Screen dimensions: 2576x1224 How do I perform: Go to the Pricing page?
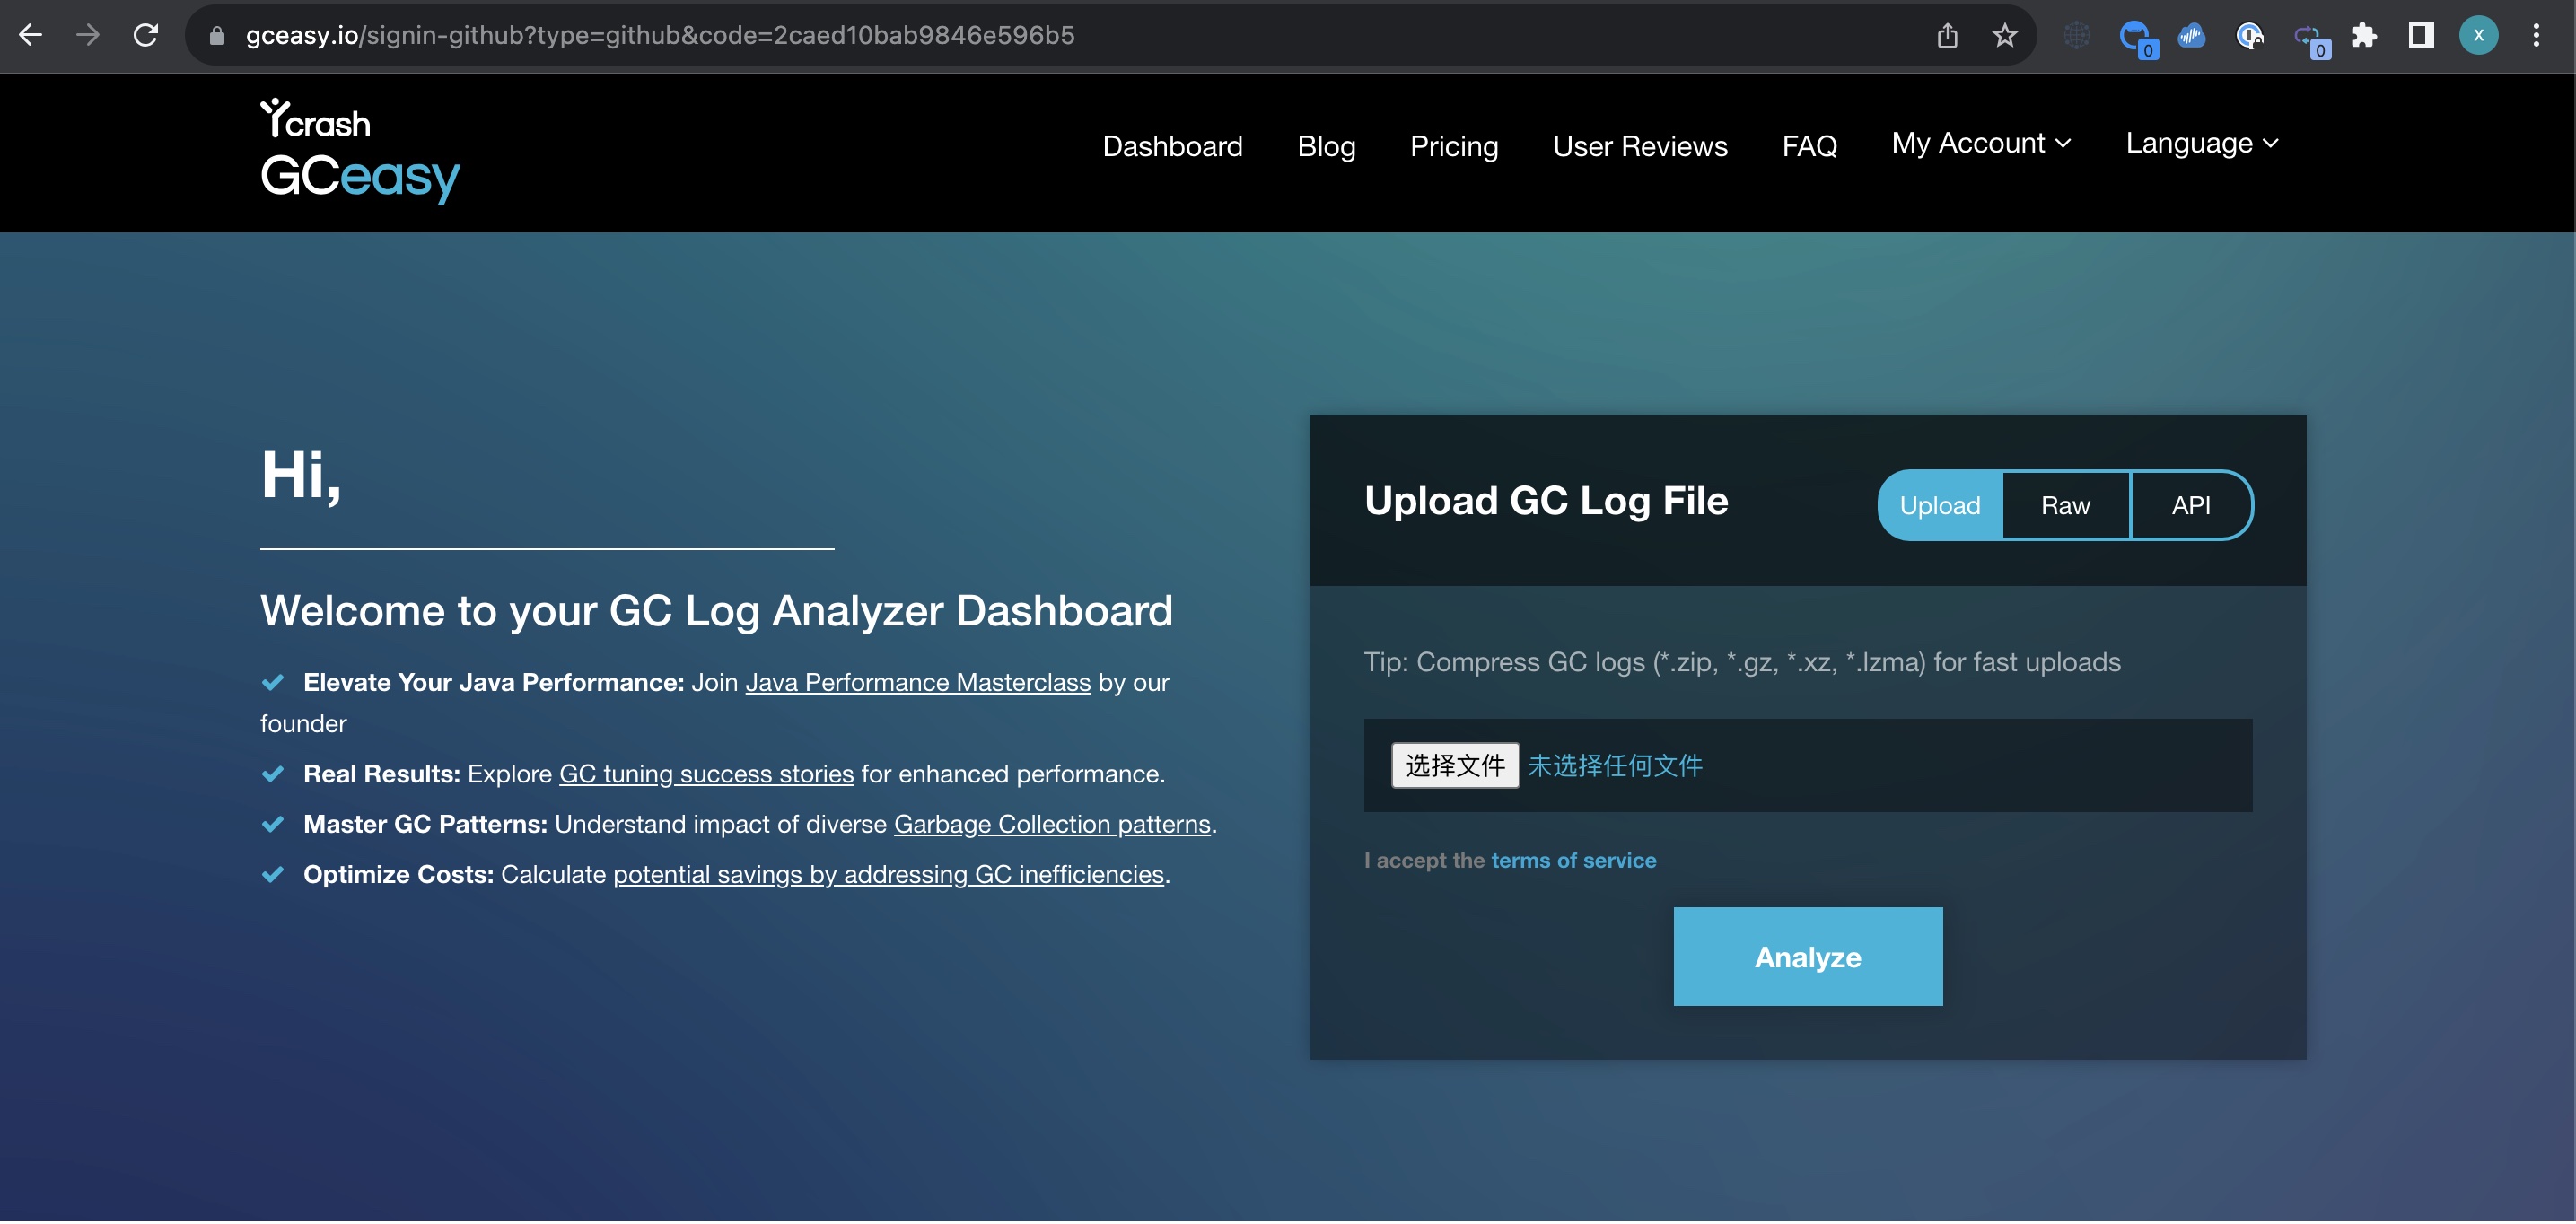point(1453,146)
